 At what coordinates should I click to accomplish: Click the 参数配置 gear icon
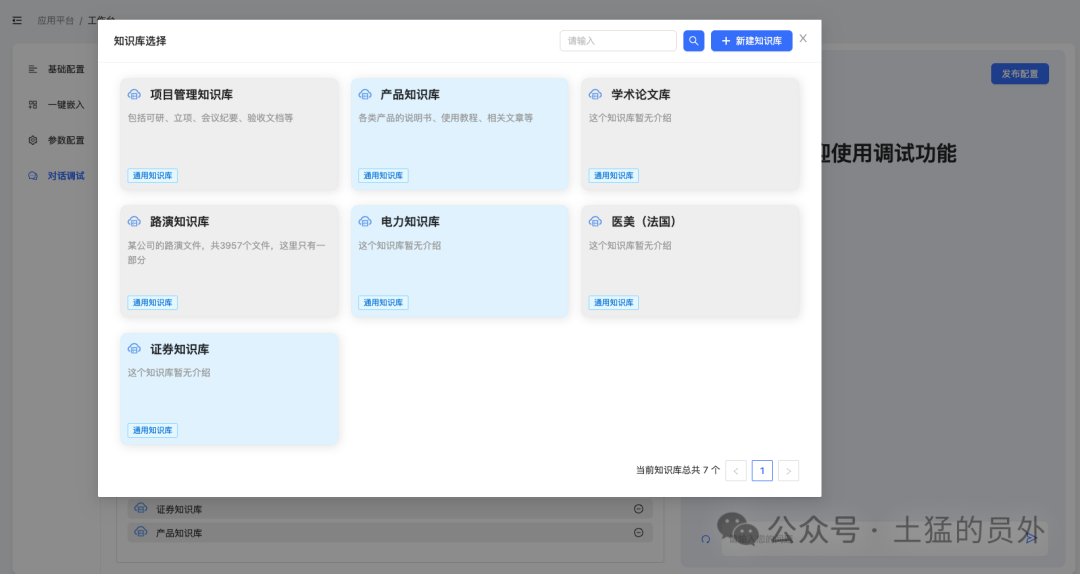point(32,140)
